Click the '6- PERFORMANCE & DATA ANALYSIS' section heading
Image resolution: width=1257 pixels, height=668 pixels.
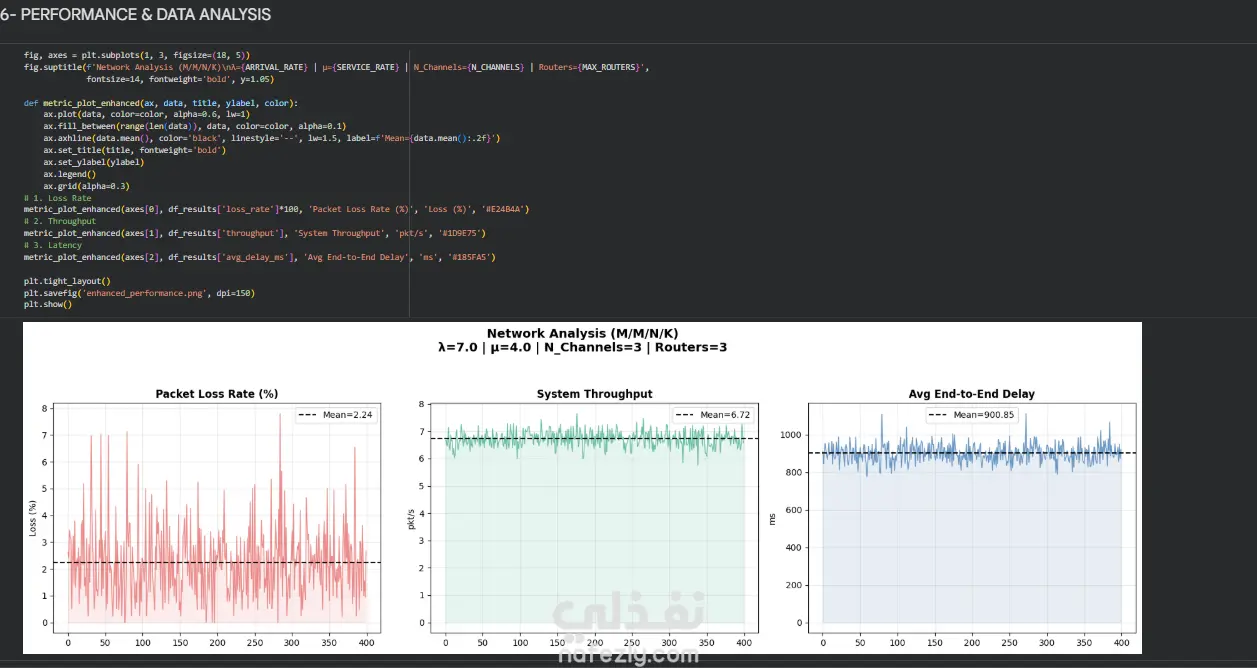(x=135, y=15)
